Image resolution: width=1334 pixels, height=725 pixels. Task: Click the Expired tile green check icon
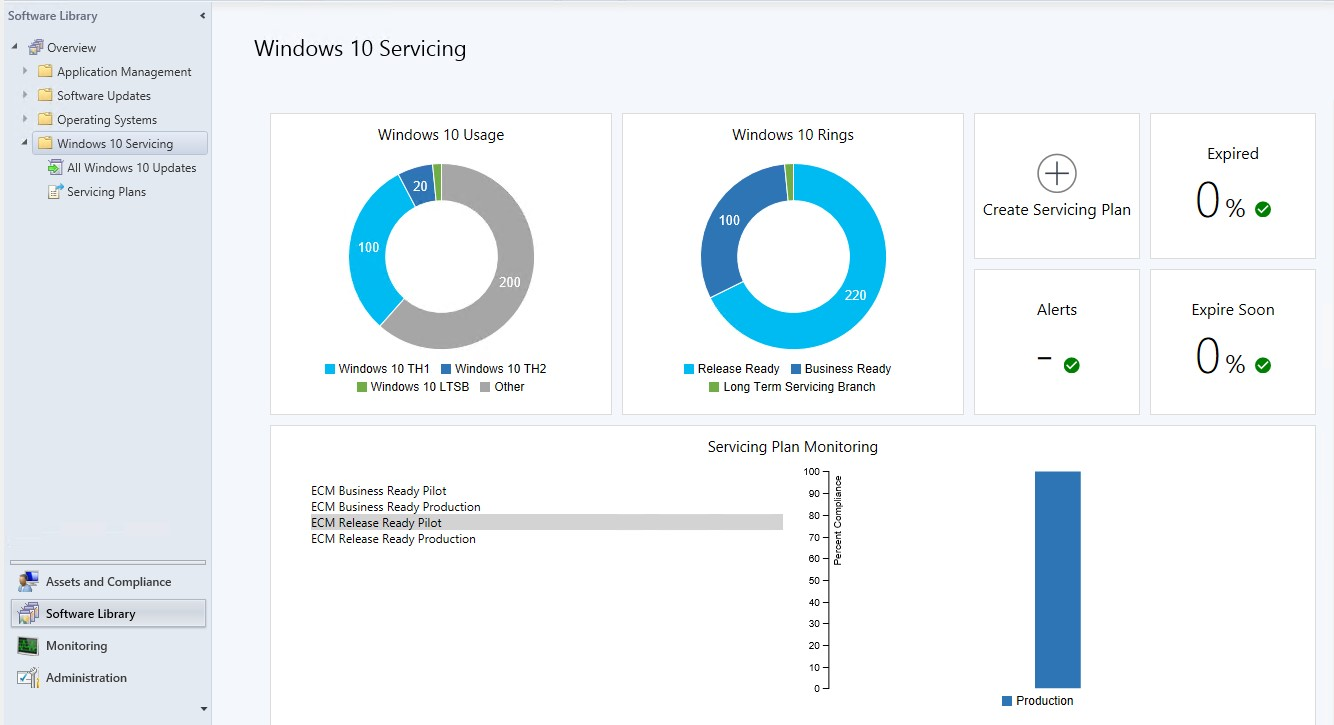tap(1263, 209)
